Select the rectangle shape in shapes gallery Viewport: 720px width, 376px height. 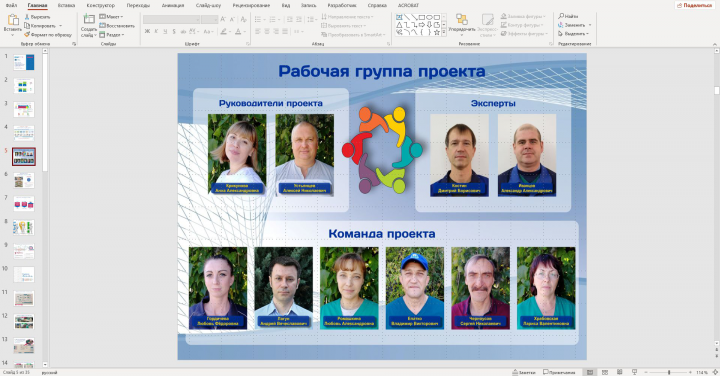(x=422, y=17)
